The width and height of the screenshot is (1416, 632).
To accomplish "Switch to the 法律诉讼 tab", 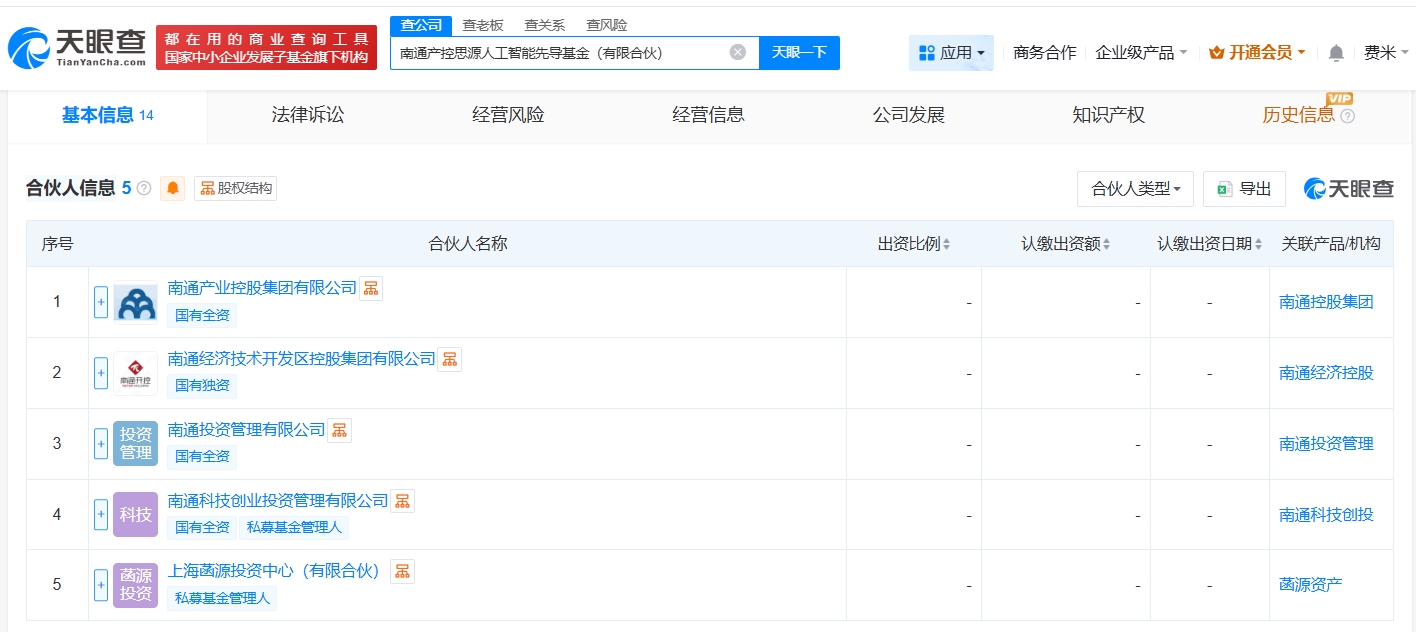I will point(308,115).
